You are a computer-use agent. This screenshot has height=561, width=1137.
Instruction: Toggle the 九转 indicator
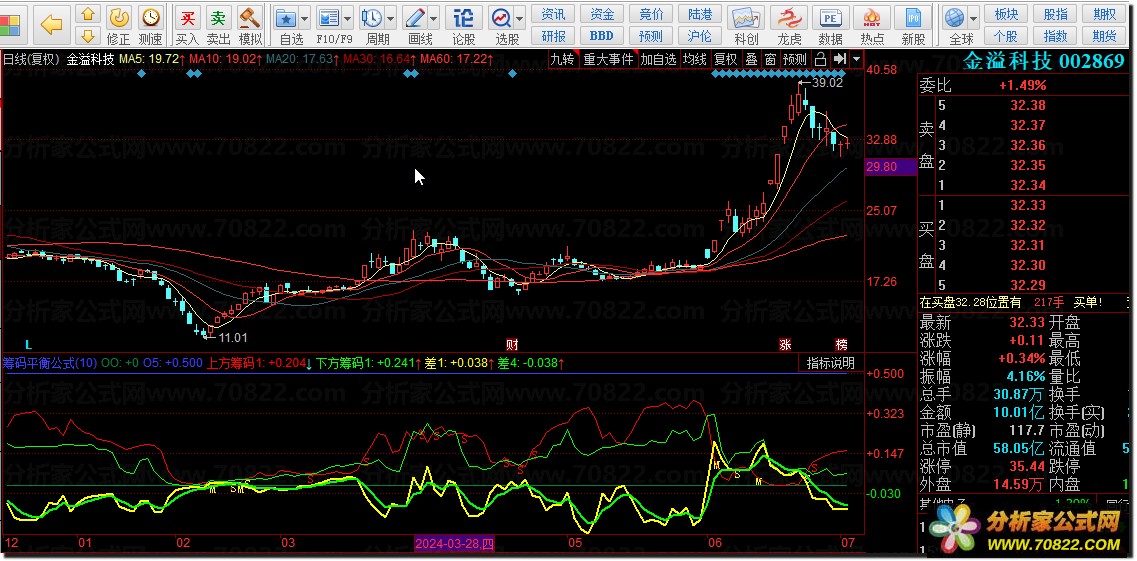pyautogui.click(x=562, y=59)
